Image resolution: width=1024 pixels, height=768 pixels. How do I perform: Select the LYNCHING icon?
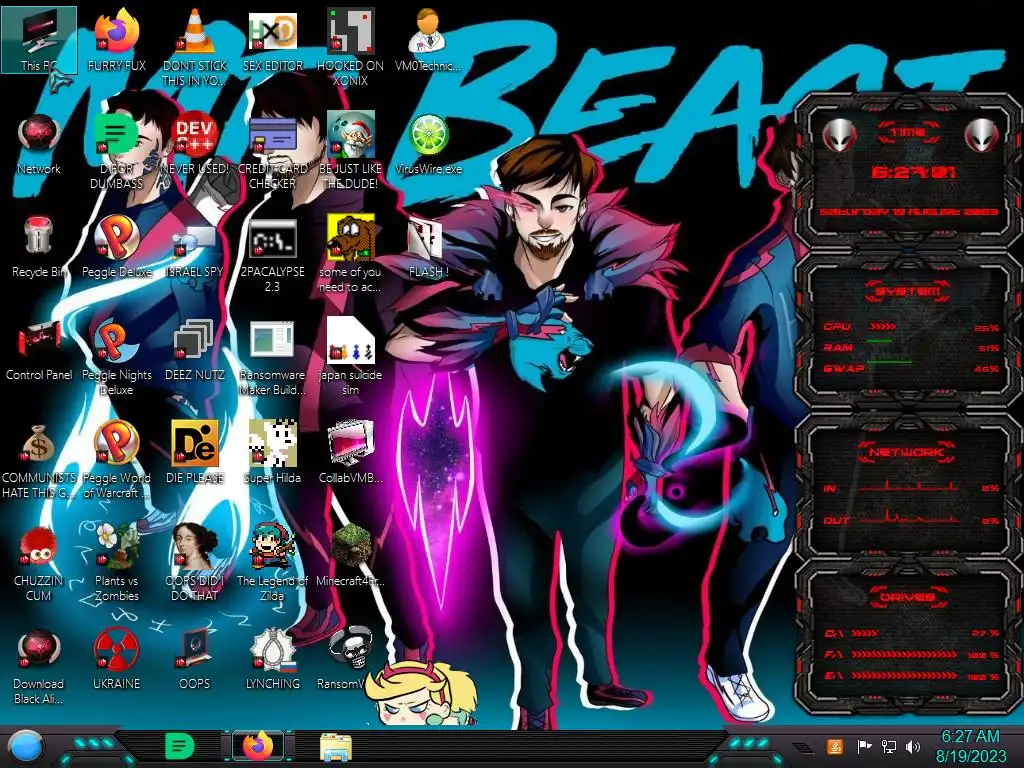coord(273,660)
